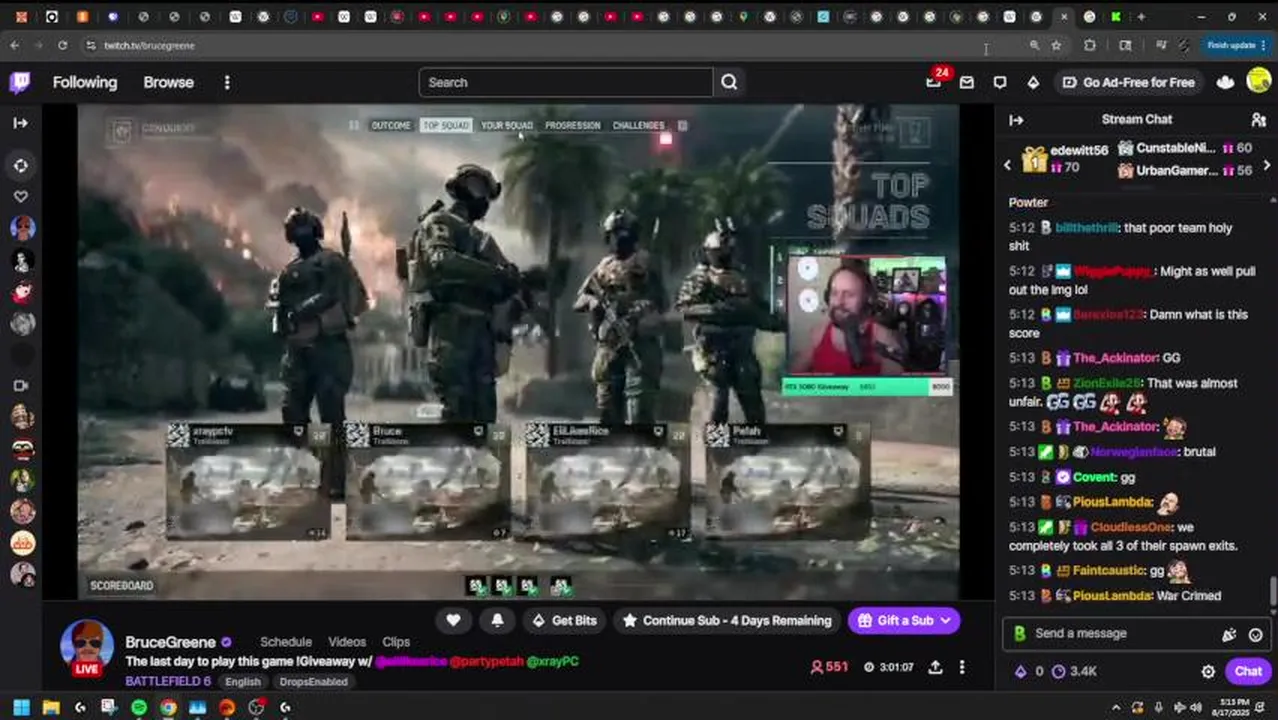The height and width of the screenshot is (720, 1278).
Task: Open the browser extensions puzzle icon
Action: coord(1090,45)
